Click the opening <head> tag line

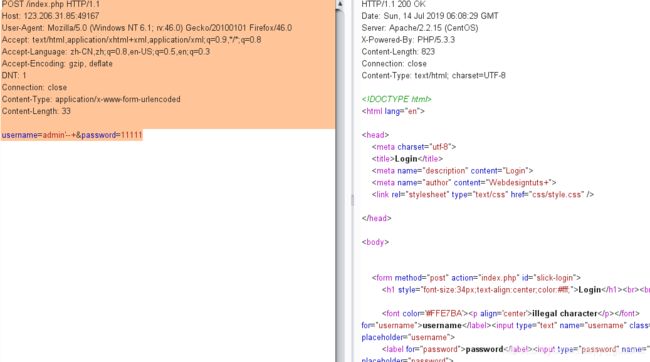[x=375, y=135]
